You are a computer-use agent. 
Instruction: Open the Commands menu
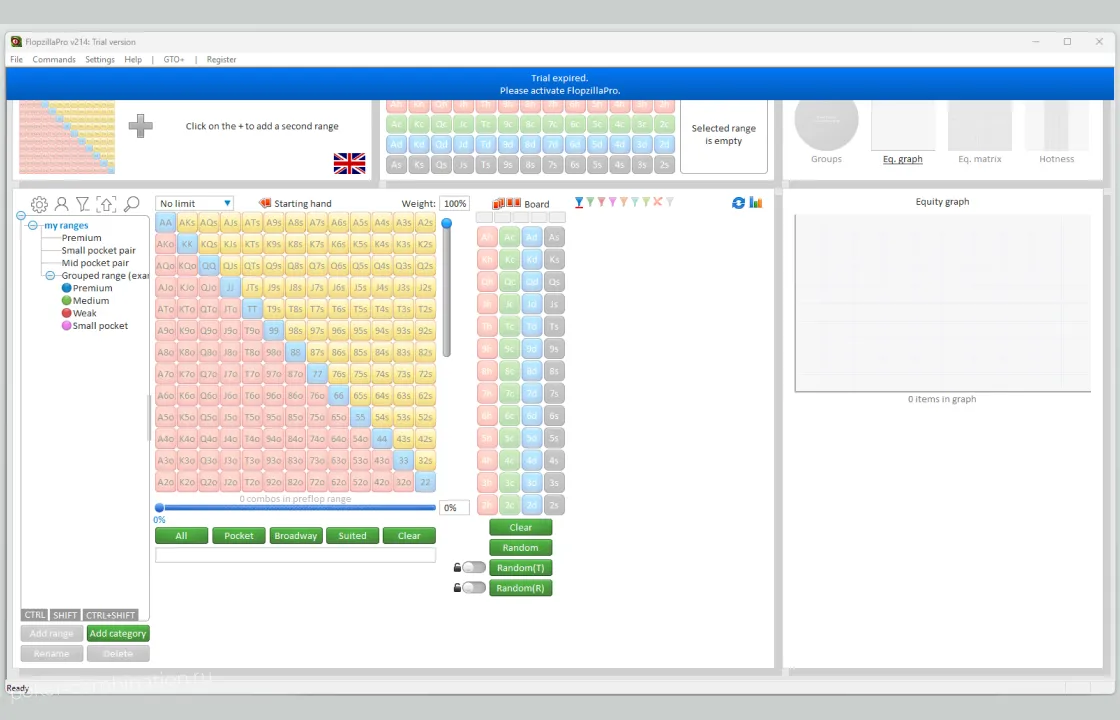coord(54,60)
